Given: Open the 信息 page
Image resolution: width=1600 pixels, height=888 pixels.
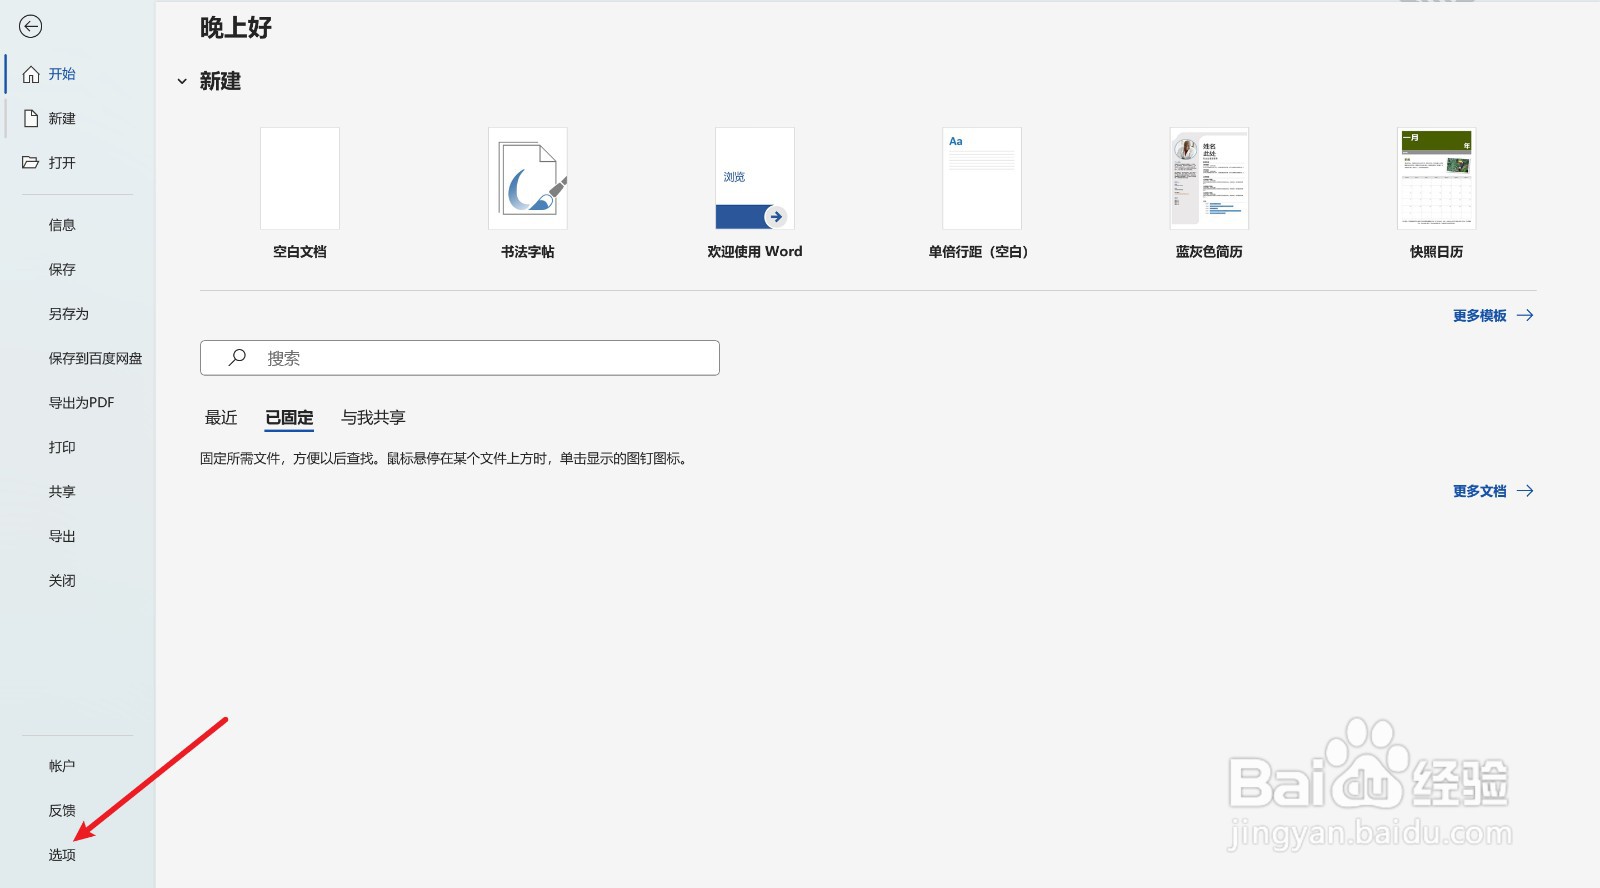Looking at the screenshot, I should [62, 225].
